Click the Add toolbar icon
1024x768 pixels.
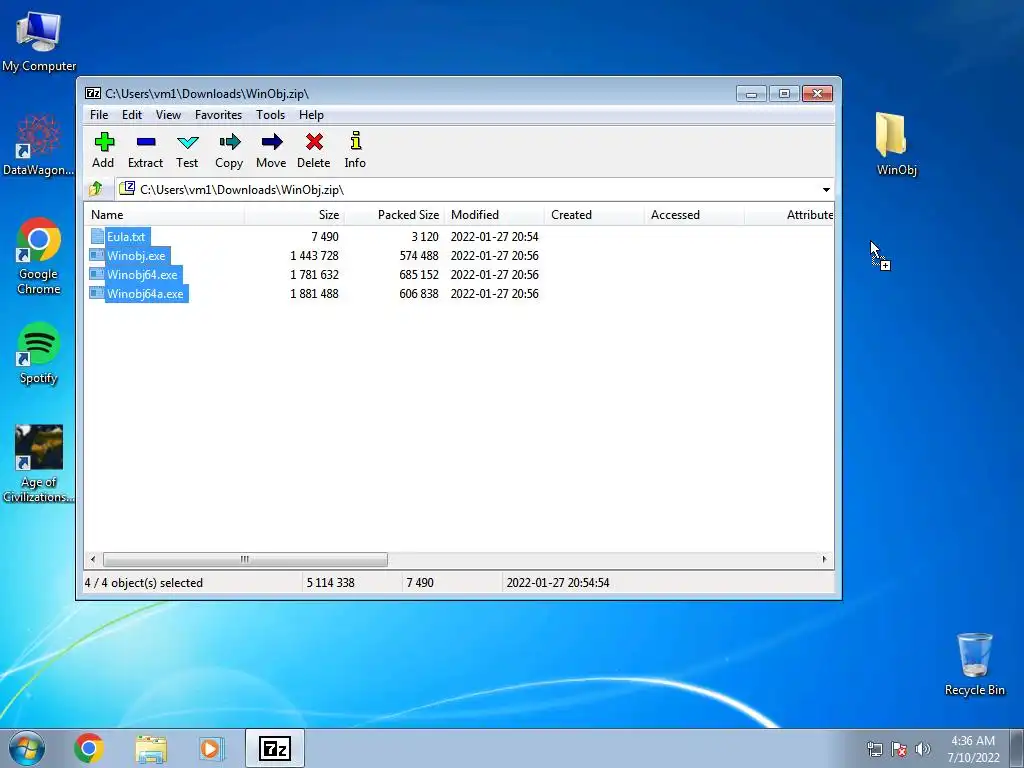click(x=104, y=142)
